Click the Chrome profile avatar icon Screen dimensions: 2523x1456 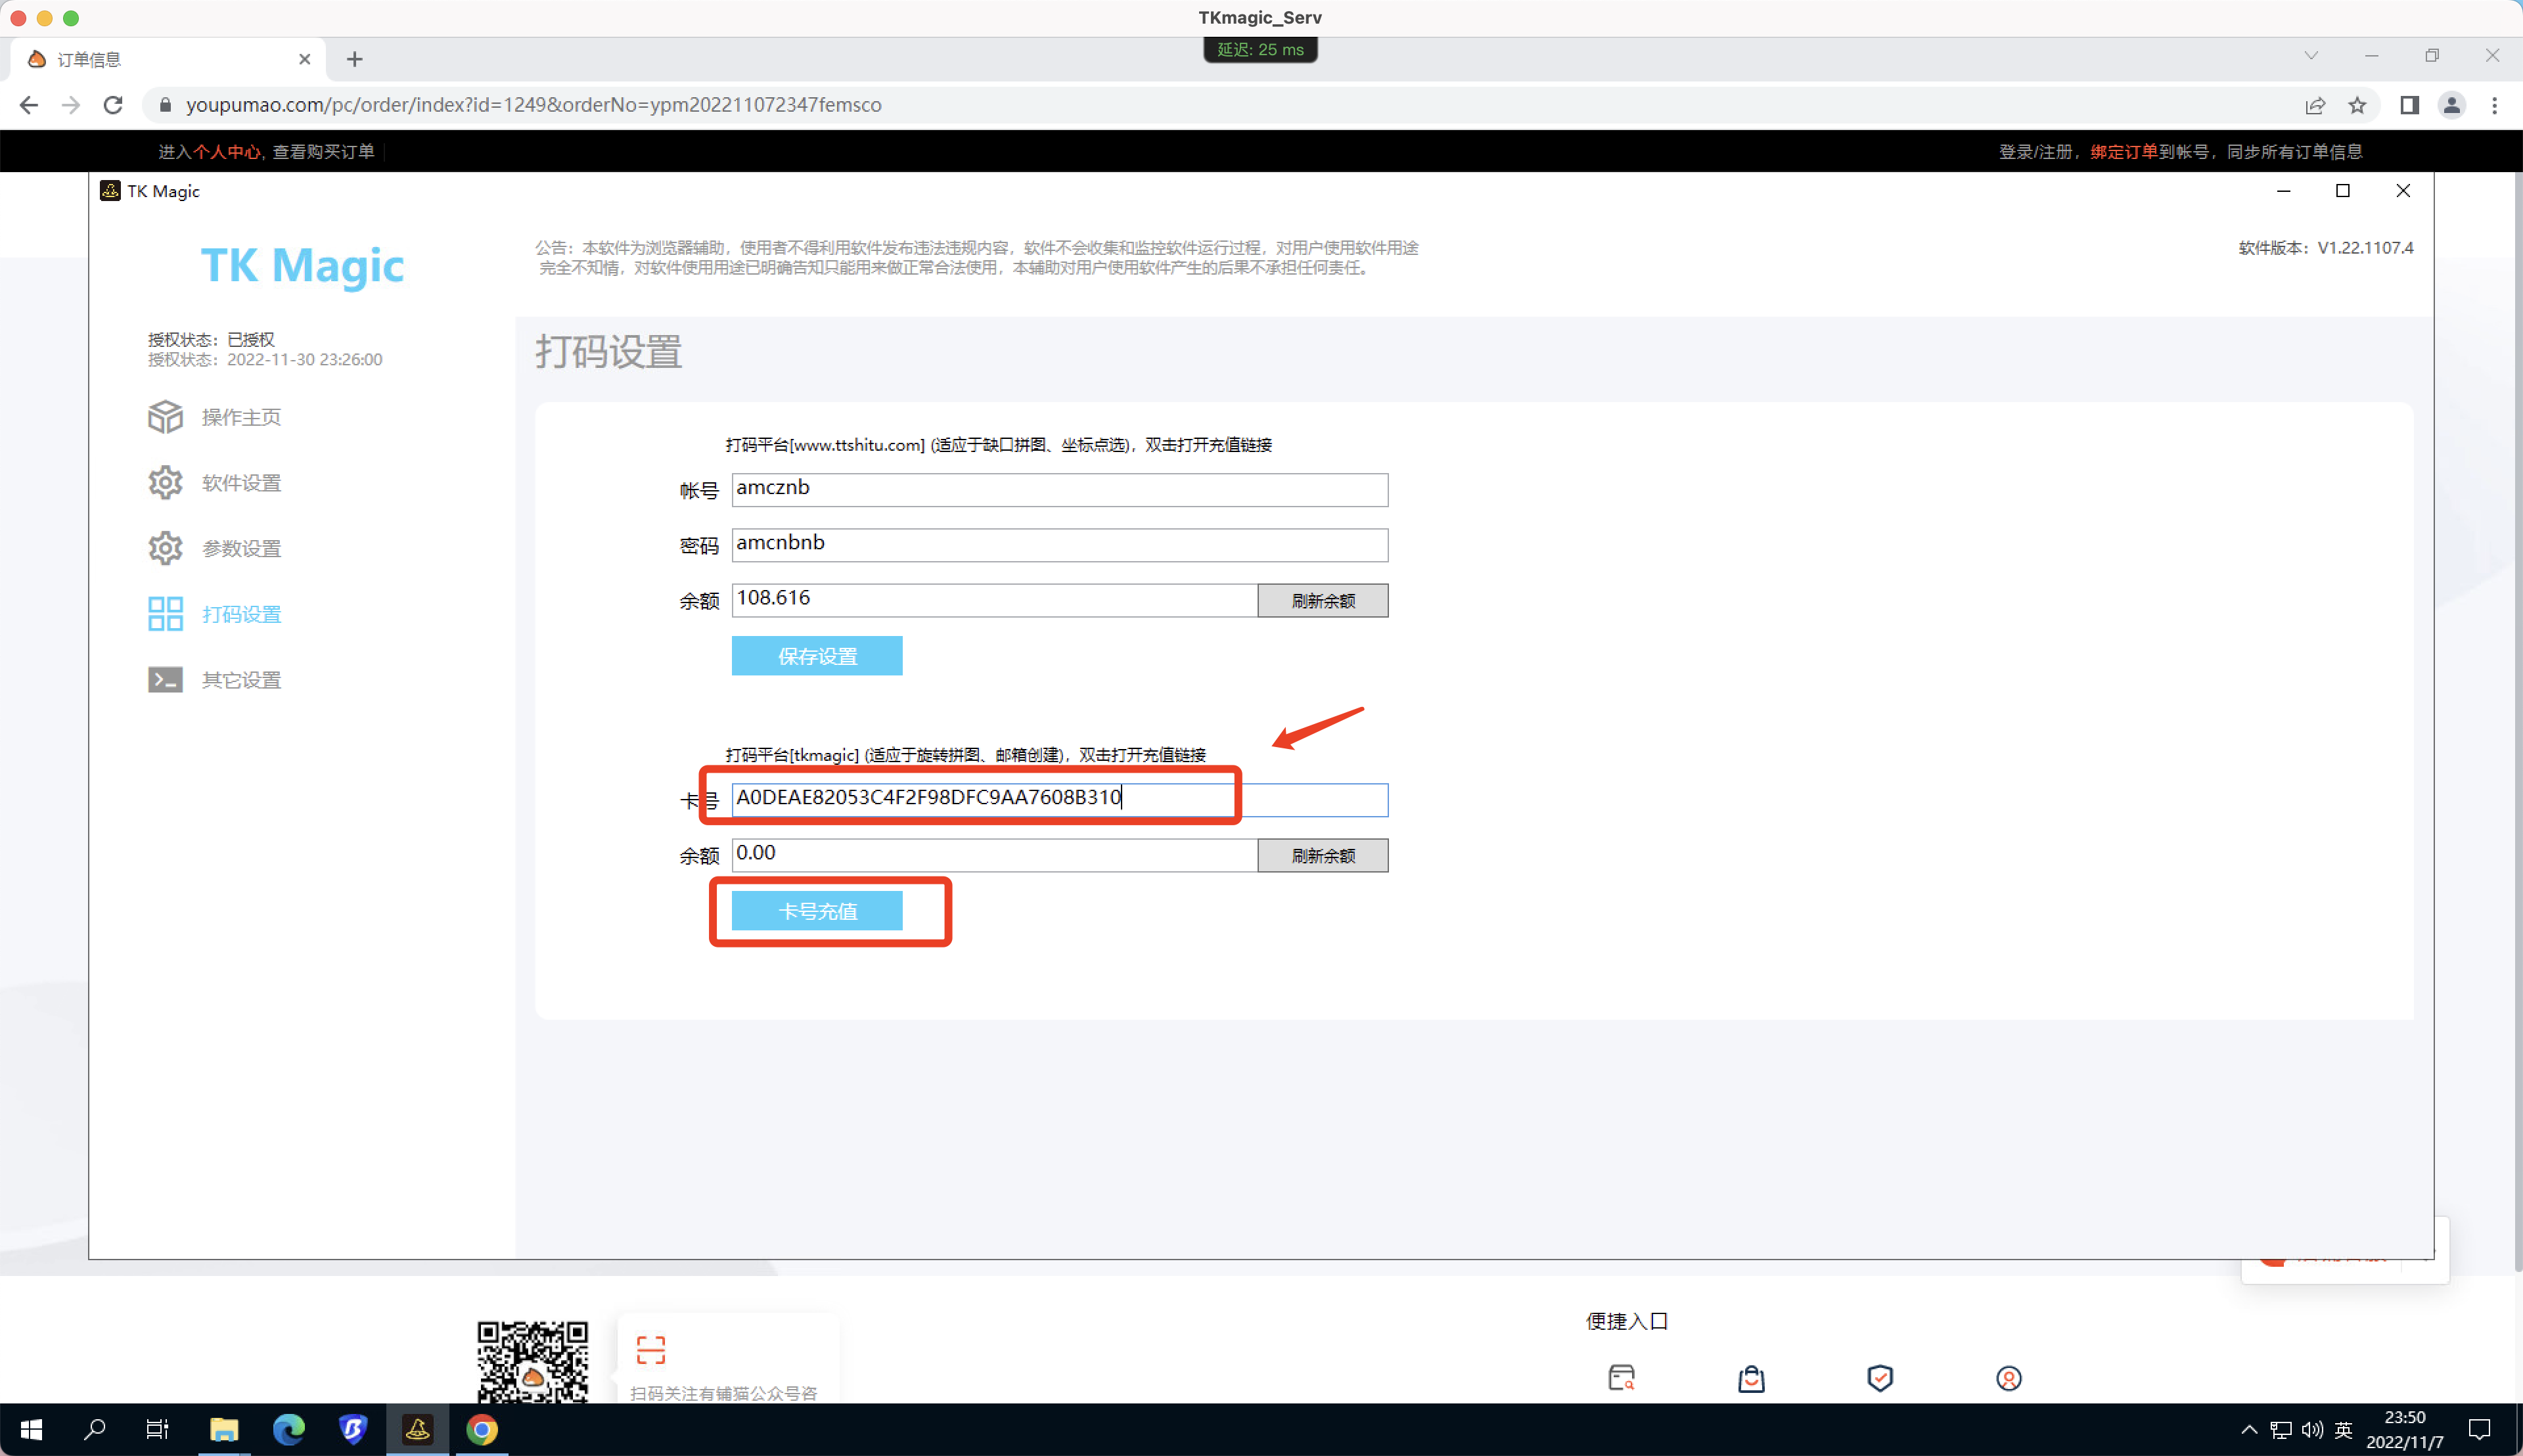2451,105
